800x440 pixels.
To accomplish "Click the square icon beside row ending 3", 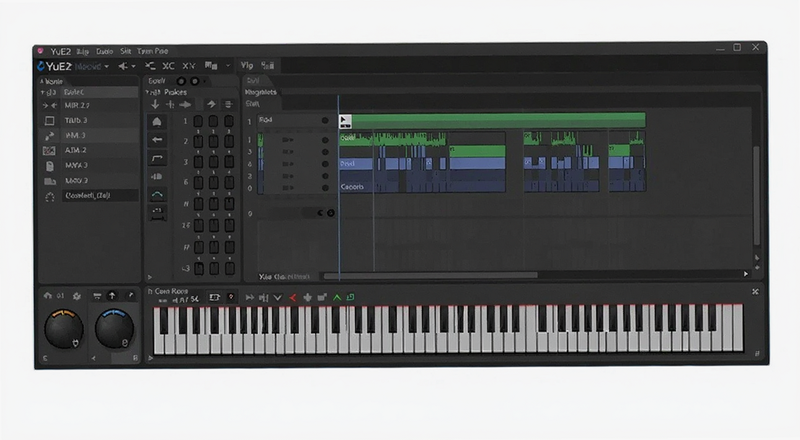I will [x=49, y=121].
